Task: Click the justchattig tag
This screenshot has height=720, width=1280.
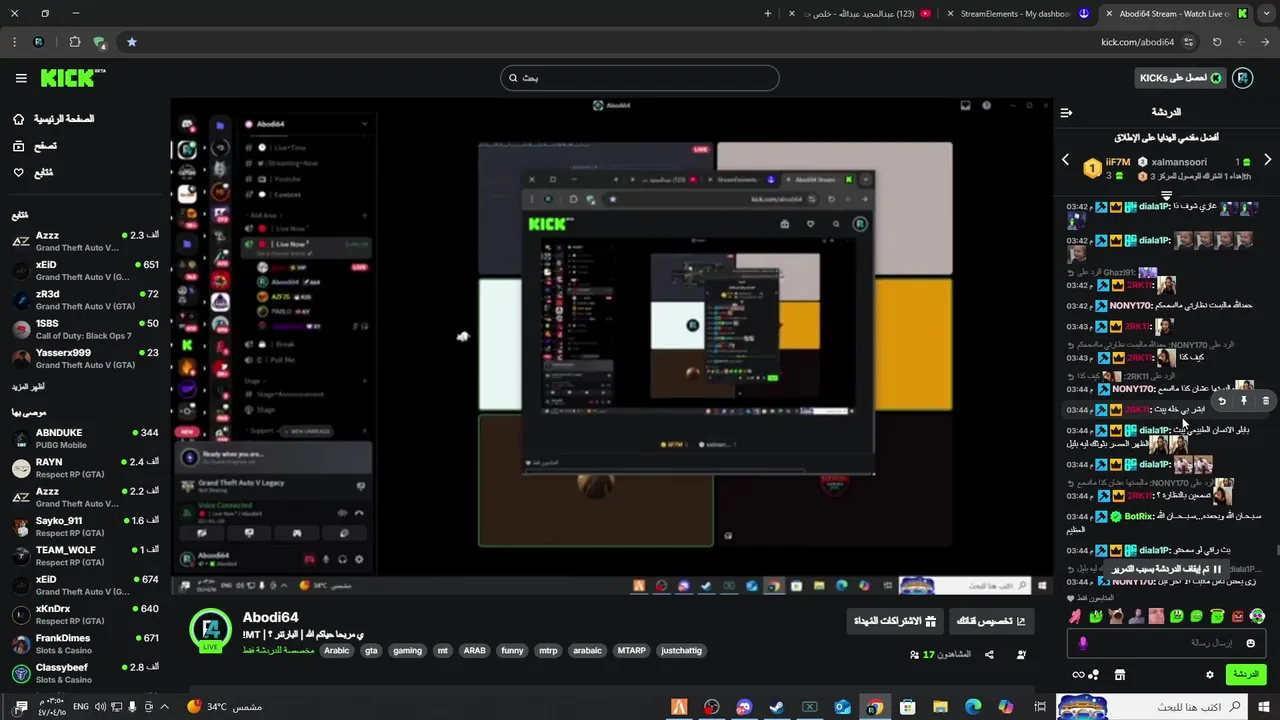Action: (x=682, y=651)
